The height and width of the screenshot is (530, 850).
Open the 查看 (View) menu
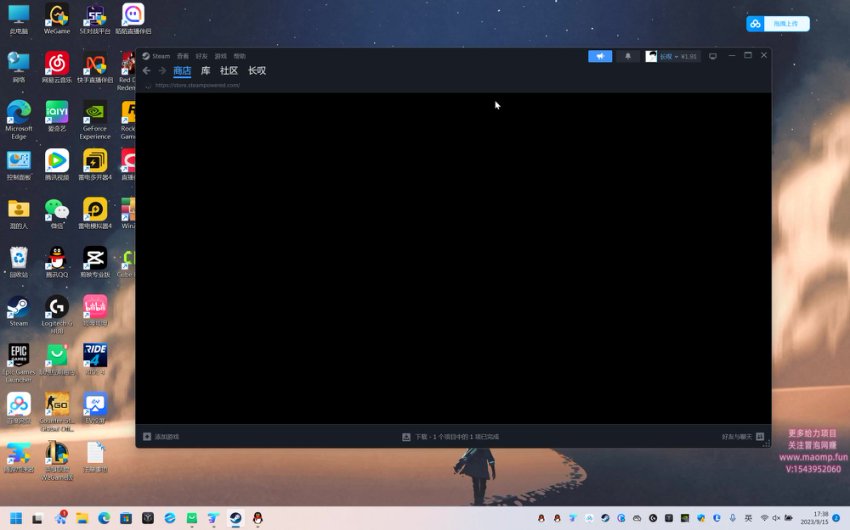tap(182, 56)
